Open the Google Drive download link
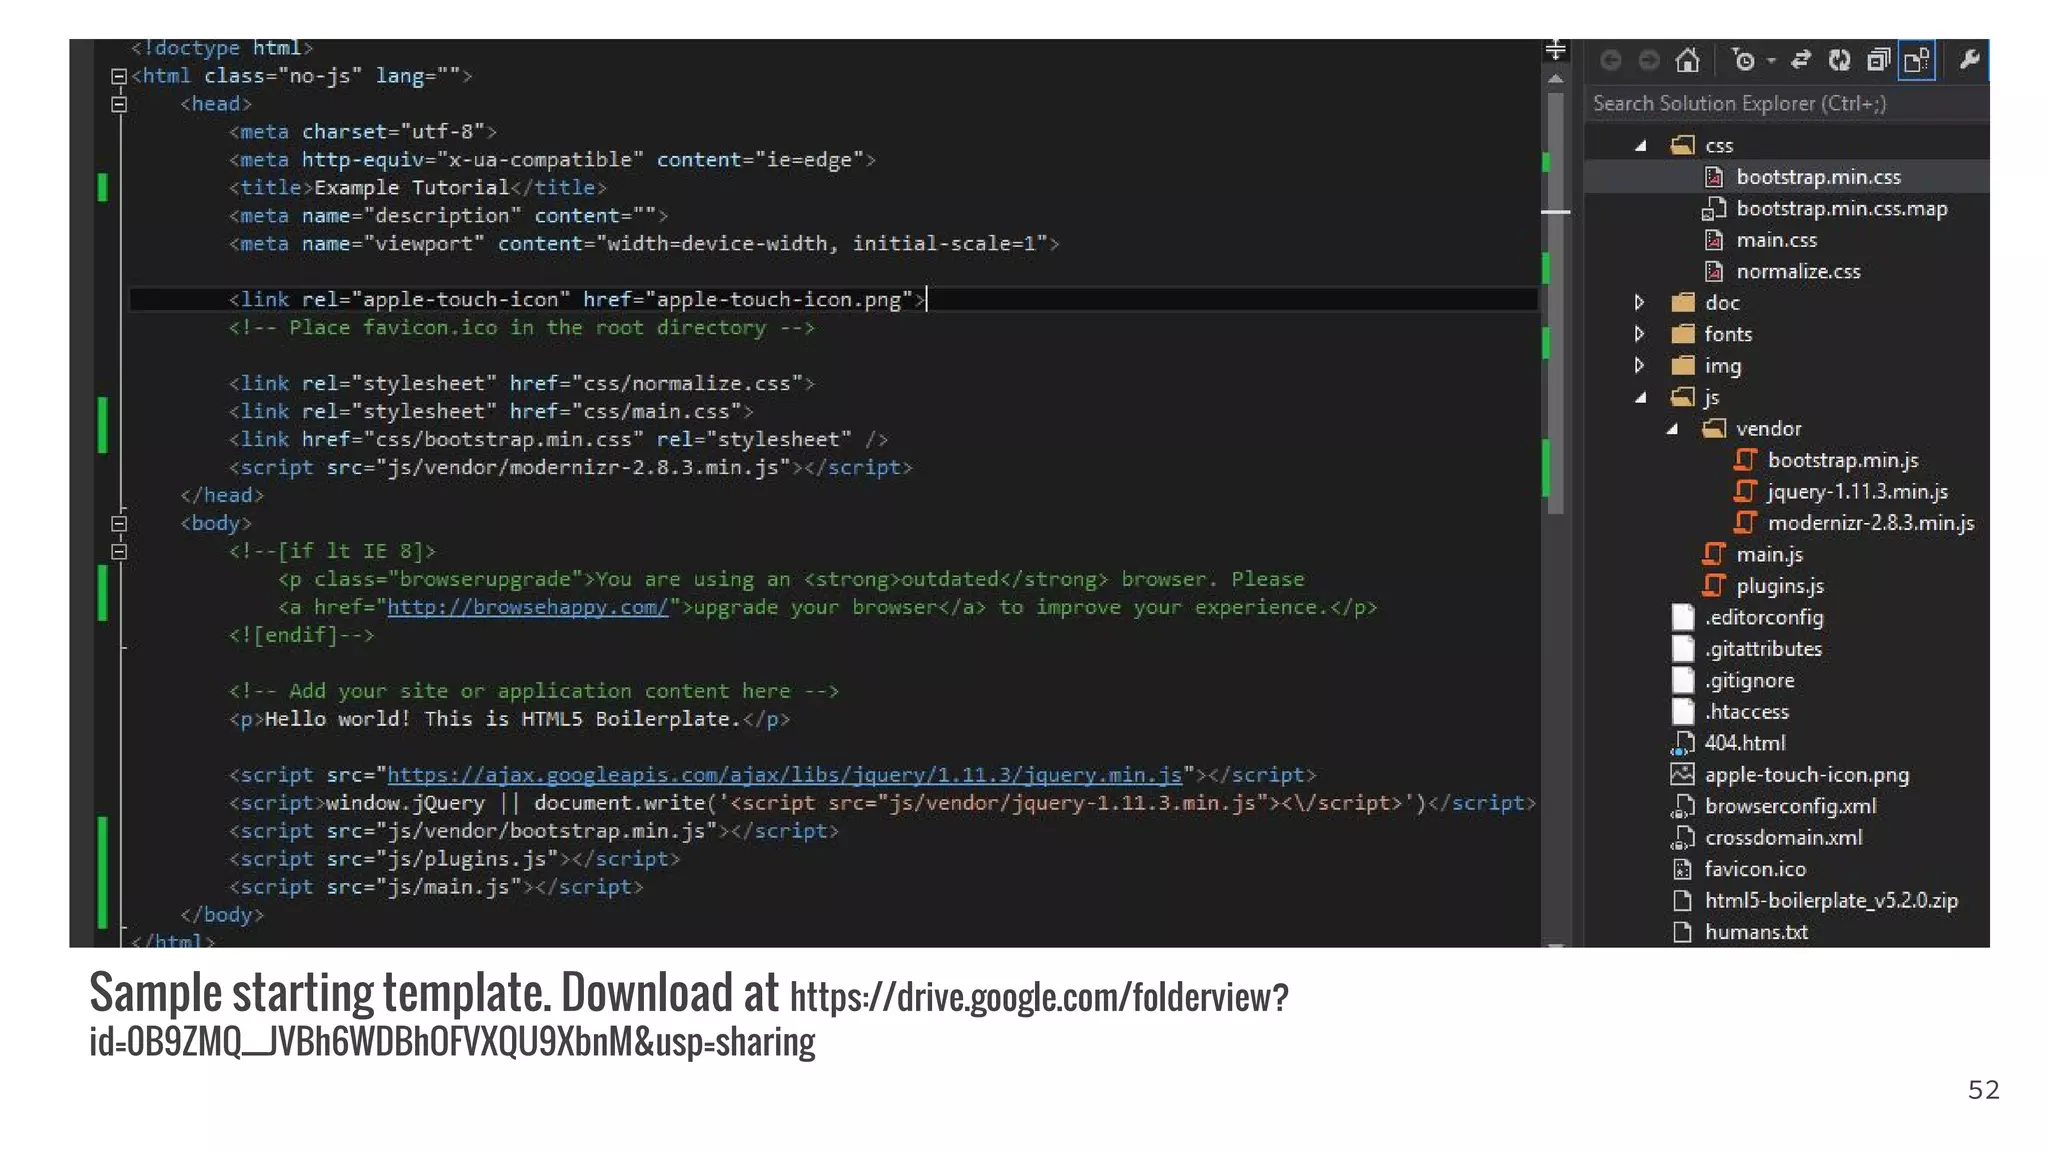 tap(1038, 997)
